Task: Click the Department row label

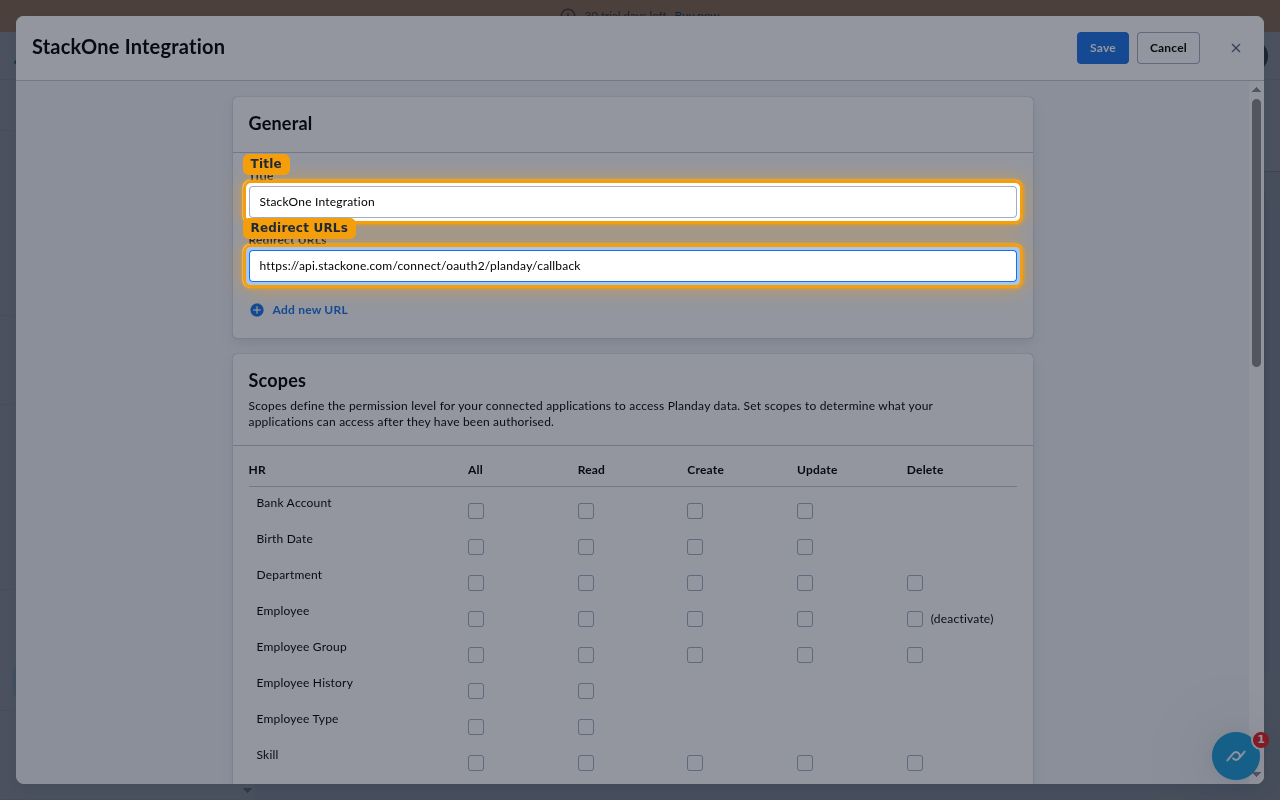Action: (289, 575)
